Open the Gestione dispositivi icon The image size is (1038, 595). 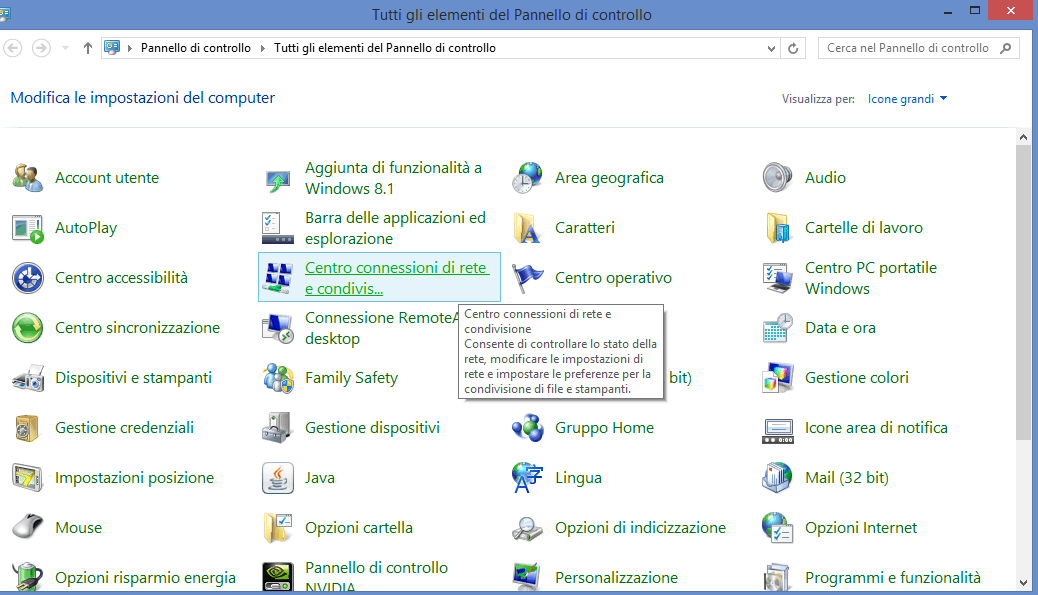click(x=278, y=428)
